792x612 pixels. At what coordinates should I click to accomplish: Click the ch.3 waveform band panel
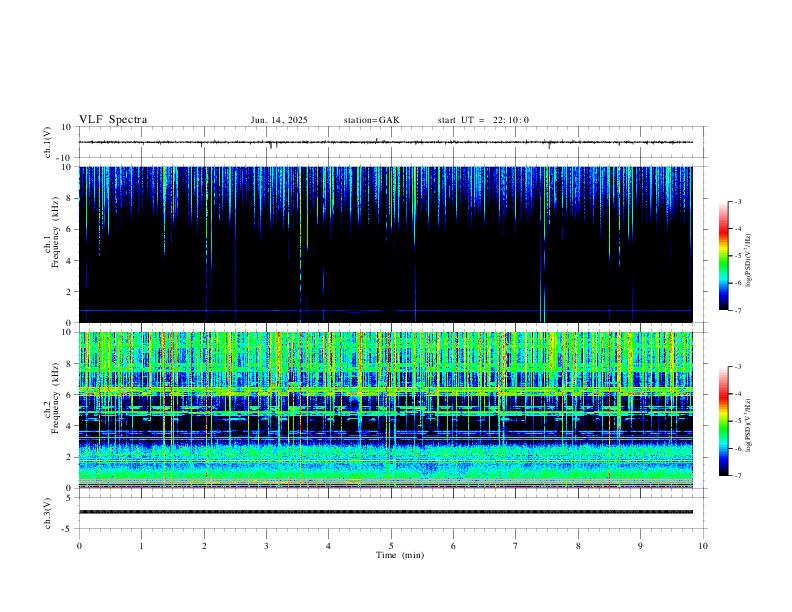391,513
